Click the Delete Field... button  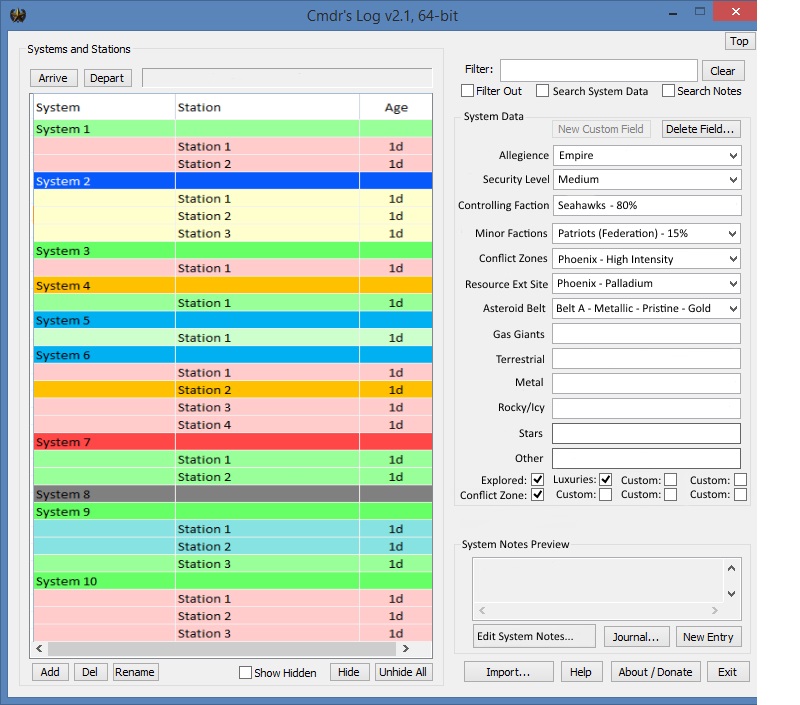click(x=701, y=130)
